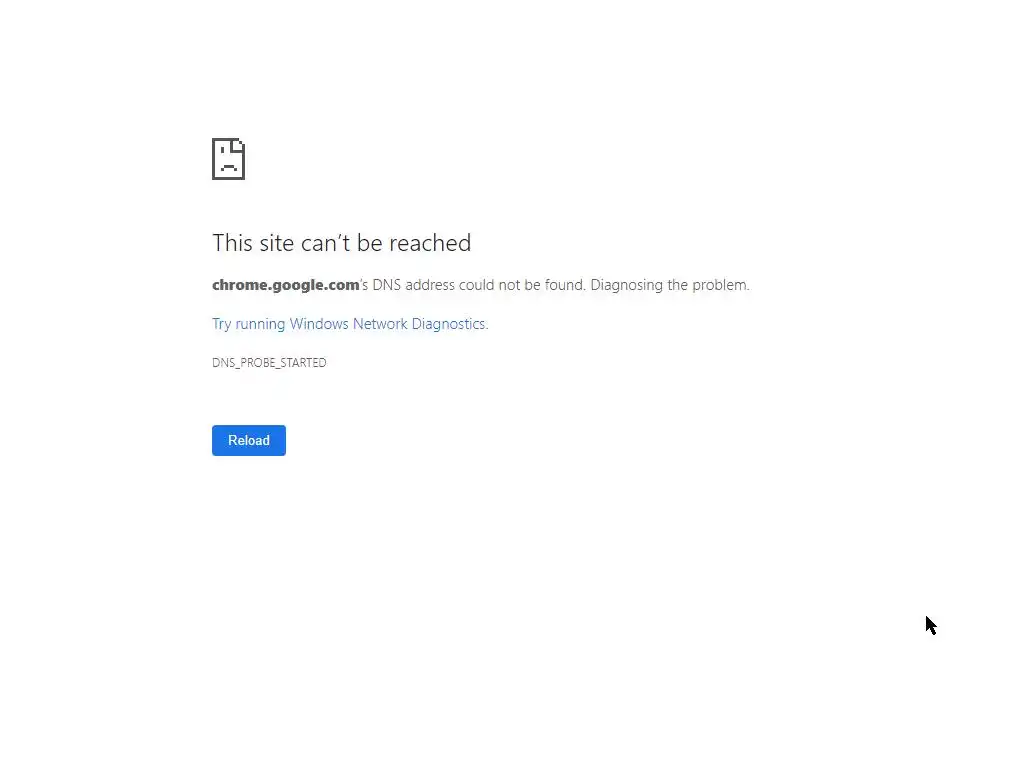Select the 'This site can't be reached' heading
The width and height of the screenshot is (1024, 768).
coord(342,243)
